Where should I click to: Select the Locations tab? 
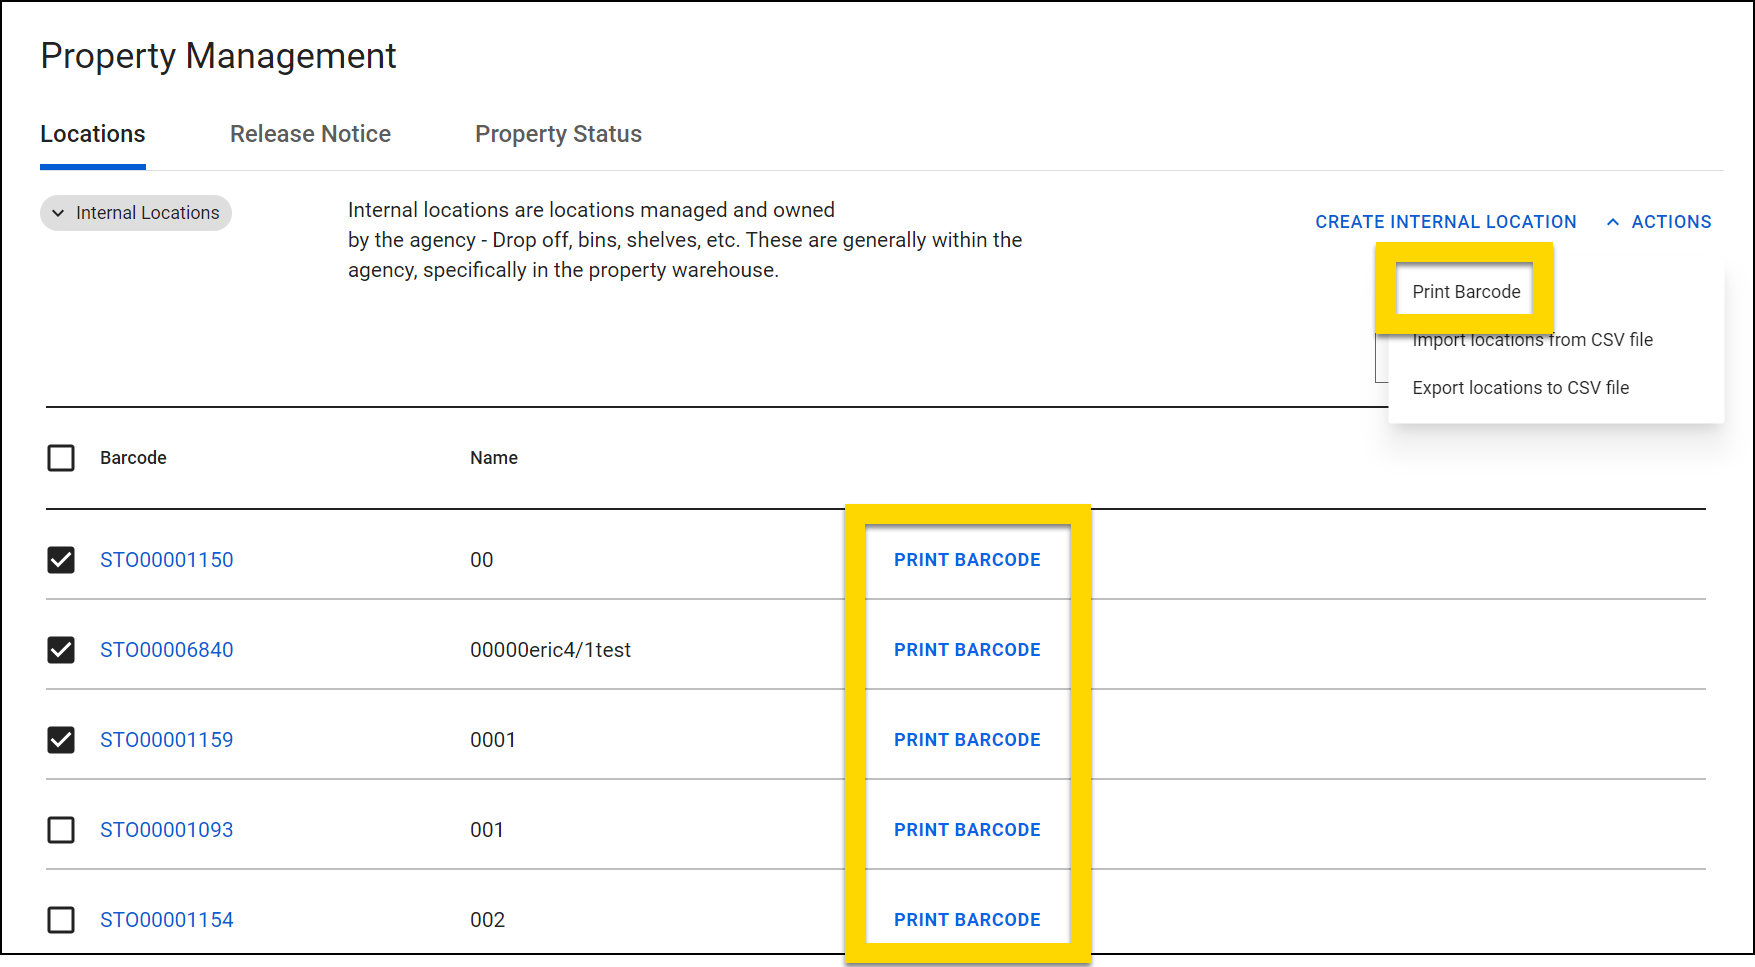[93, 134]
